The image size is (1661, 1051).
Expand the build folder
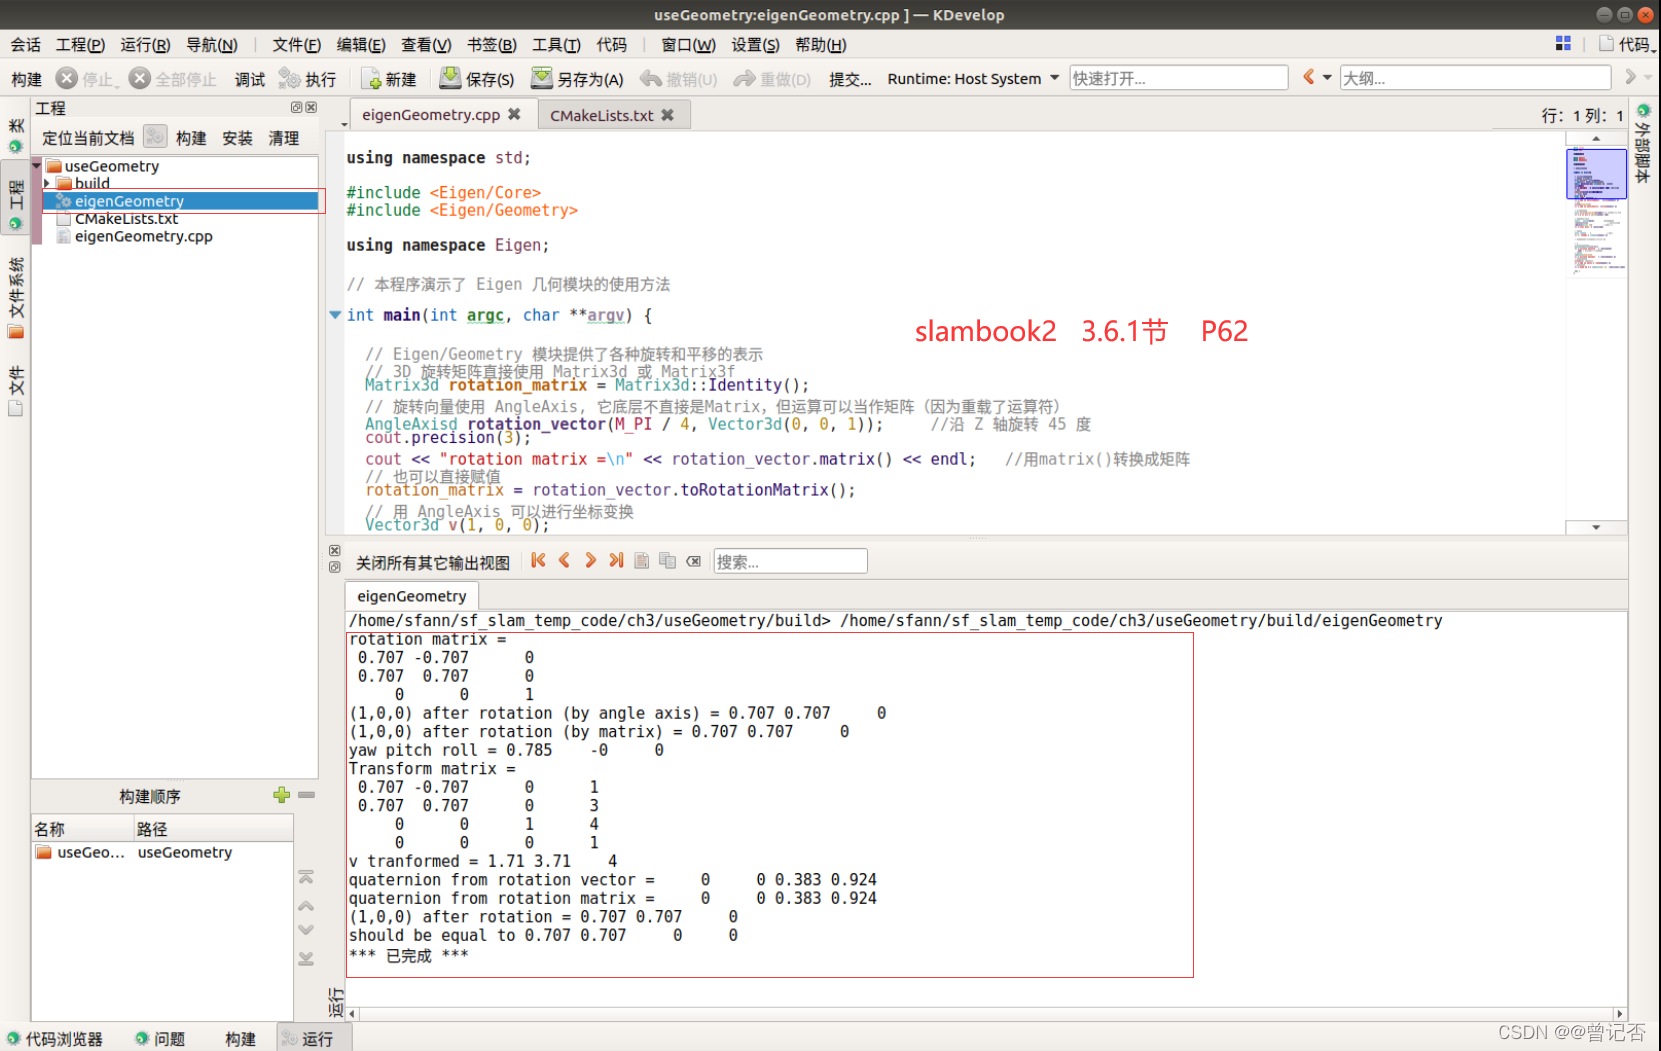(x=47, y=183)
